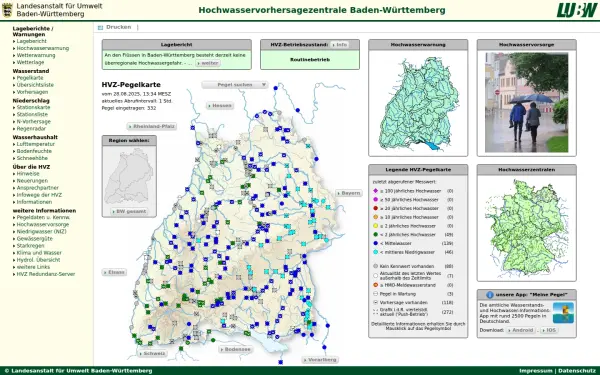The width and height of the screenshot is (600, 375).
Task: Open Wetterwarnung in the sidebar
Action: point(36,55)
